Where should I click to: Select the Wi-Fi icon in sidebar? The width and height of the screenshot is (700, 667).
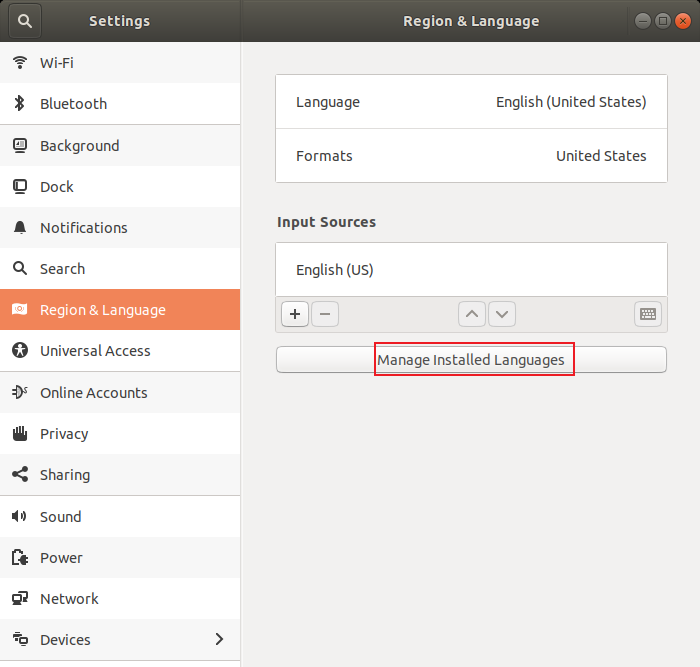(20, 63)
